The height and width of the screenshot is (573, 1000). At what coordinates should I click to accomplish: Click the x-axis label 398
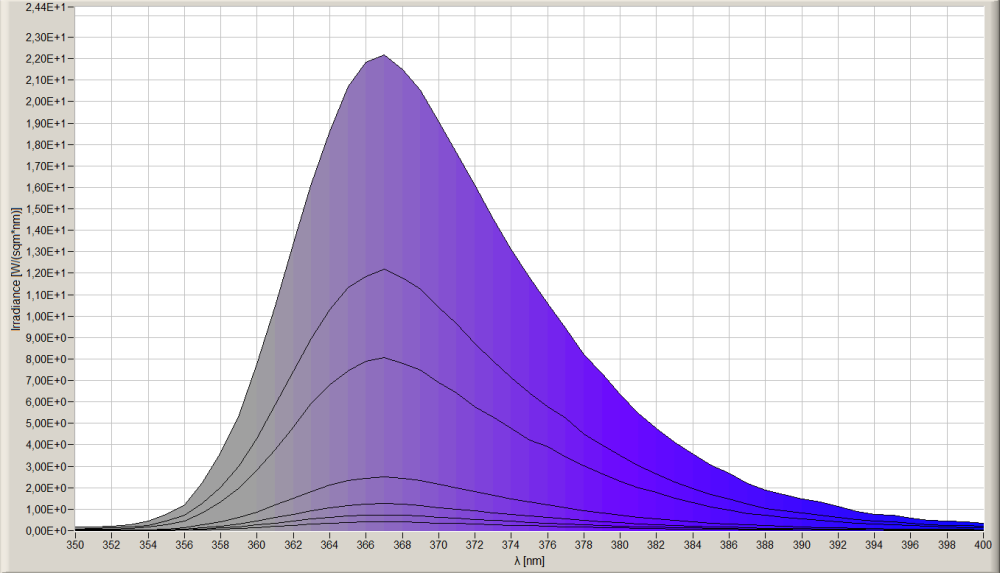tap(948, 545)
